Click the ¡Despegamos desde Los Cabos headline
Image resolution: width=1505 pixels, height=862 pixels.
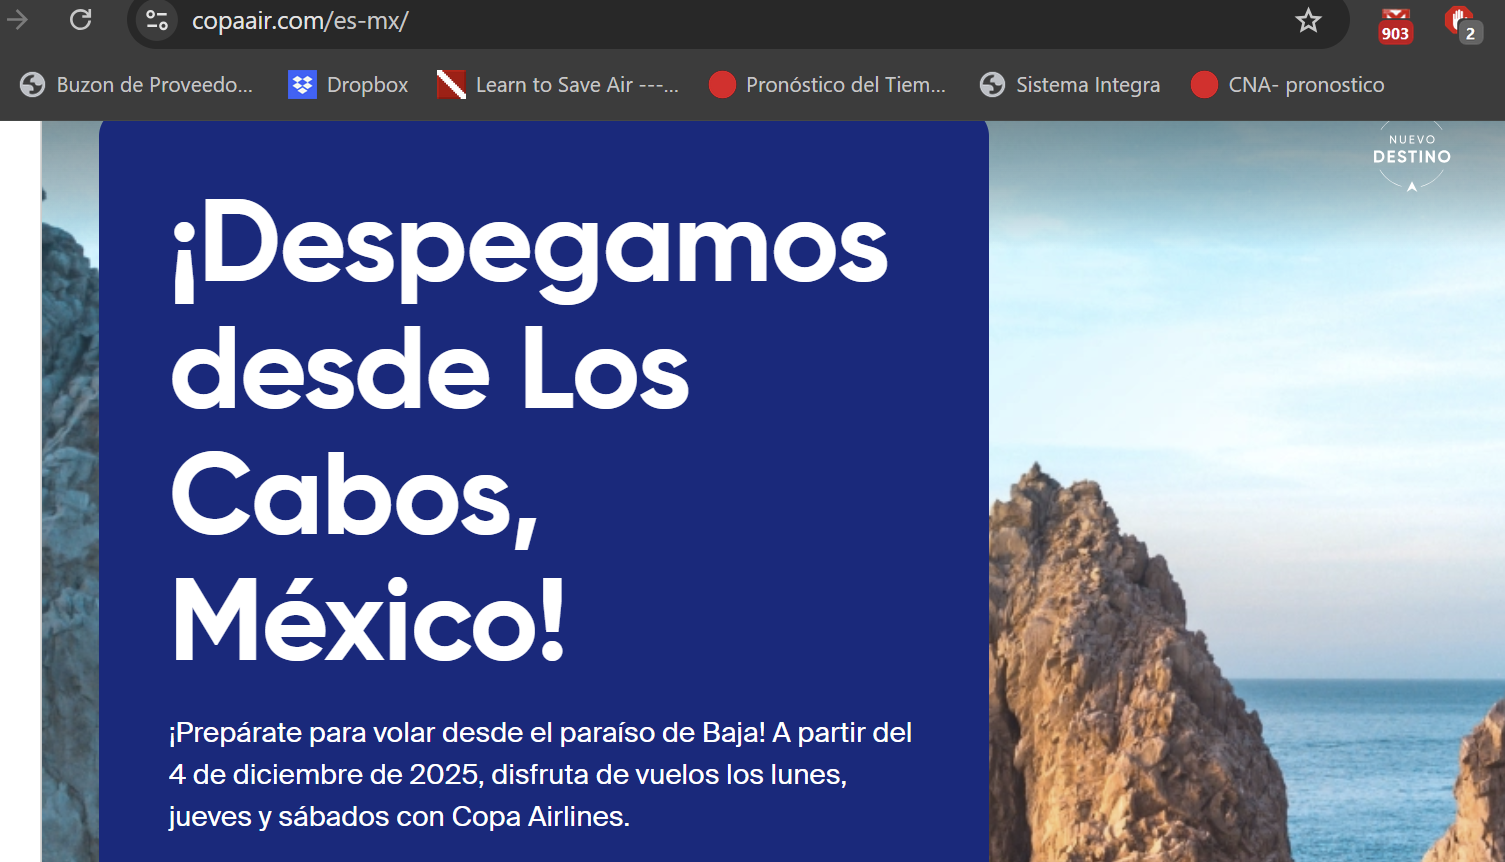pyautogui.click(x=530, y=431)
